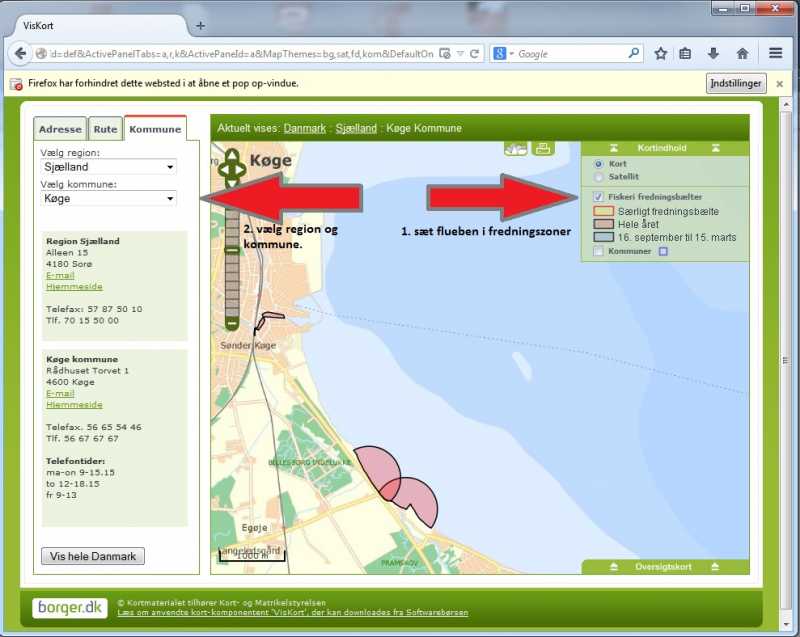Click the map book icon beside print
800x637 pixels.
pyautogui.click(x=516, y=149)
